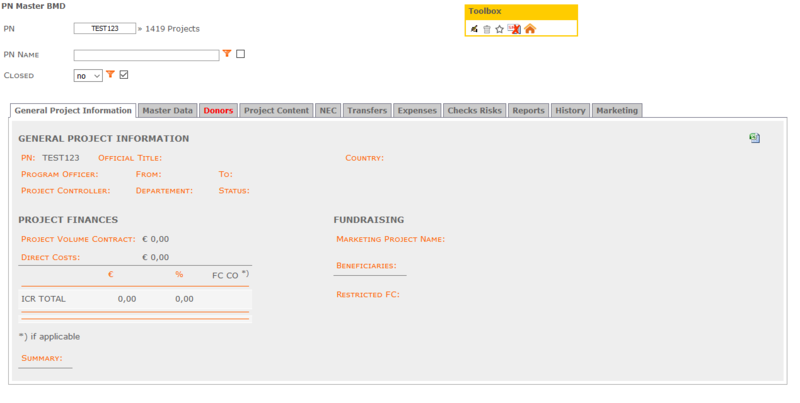The width and height of the screenshot is (800, 403).
Task: Click the star favorite icon in Toolbox
Action: (x=500, y=29)
